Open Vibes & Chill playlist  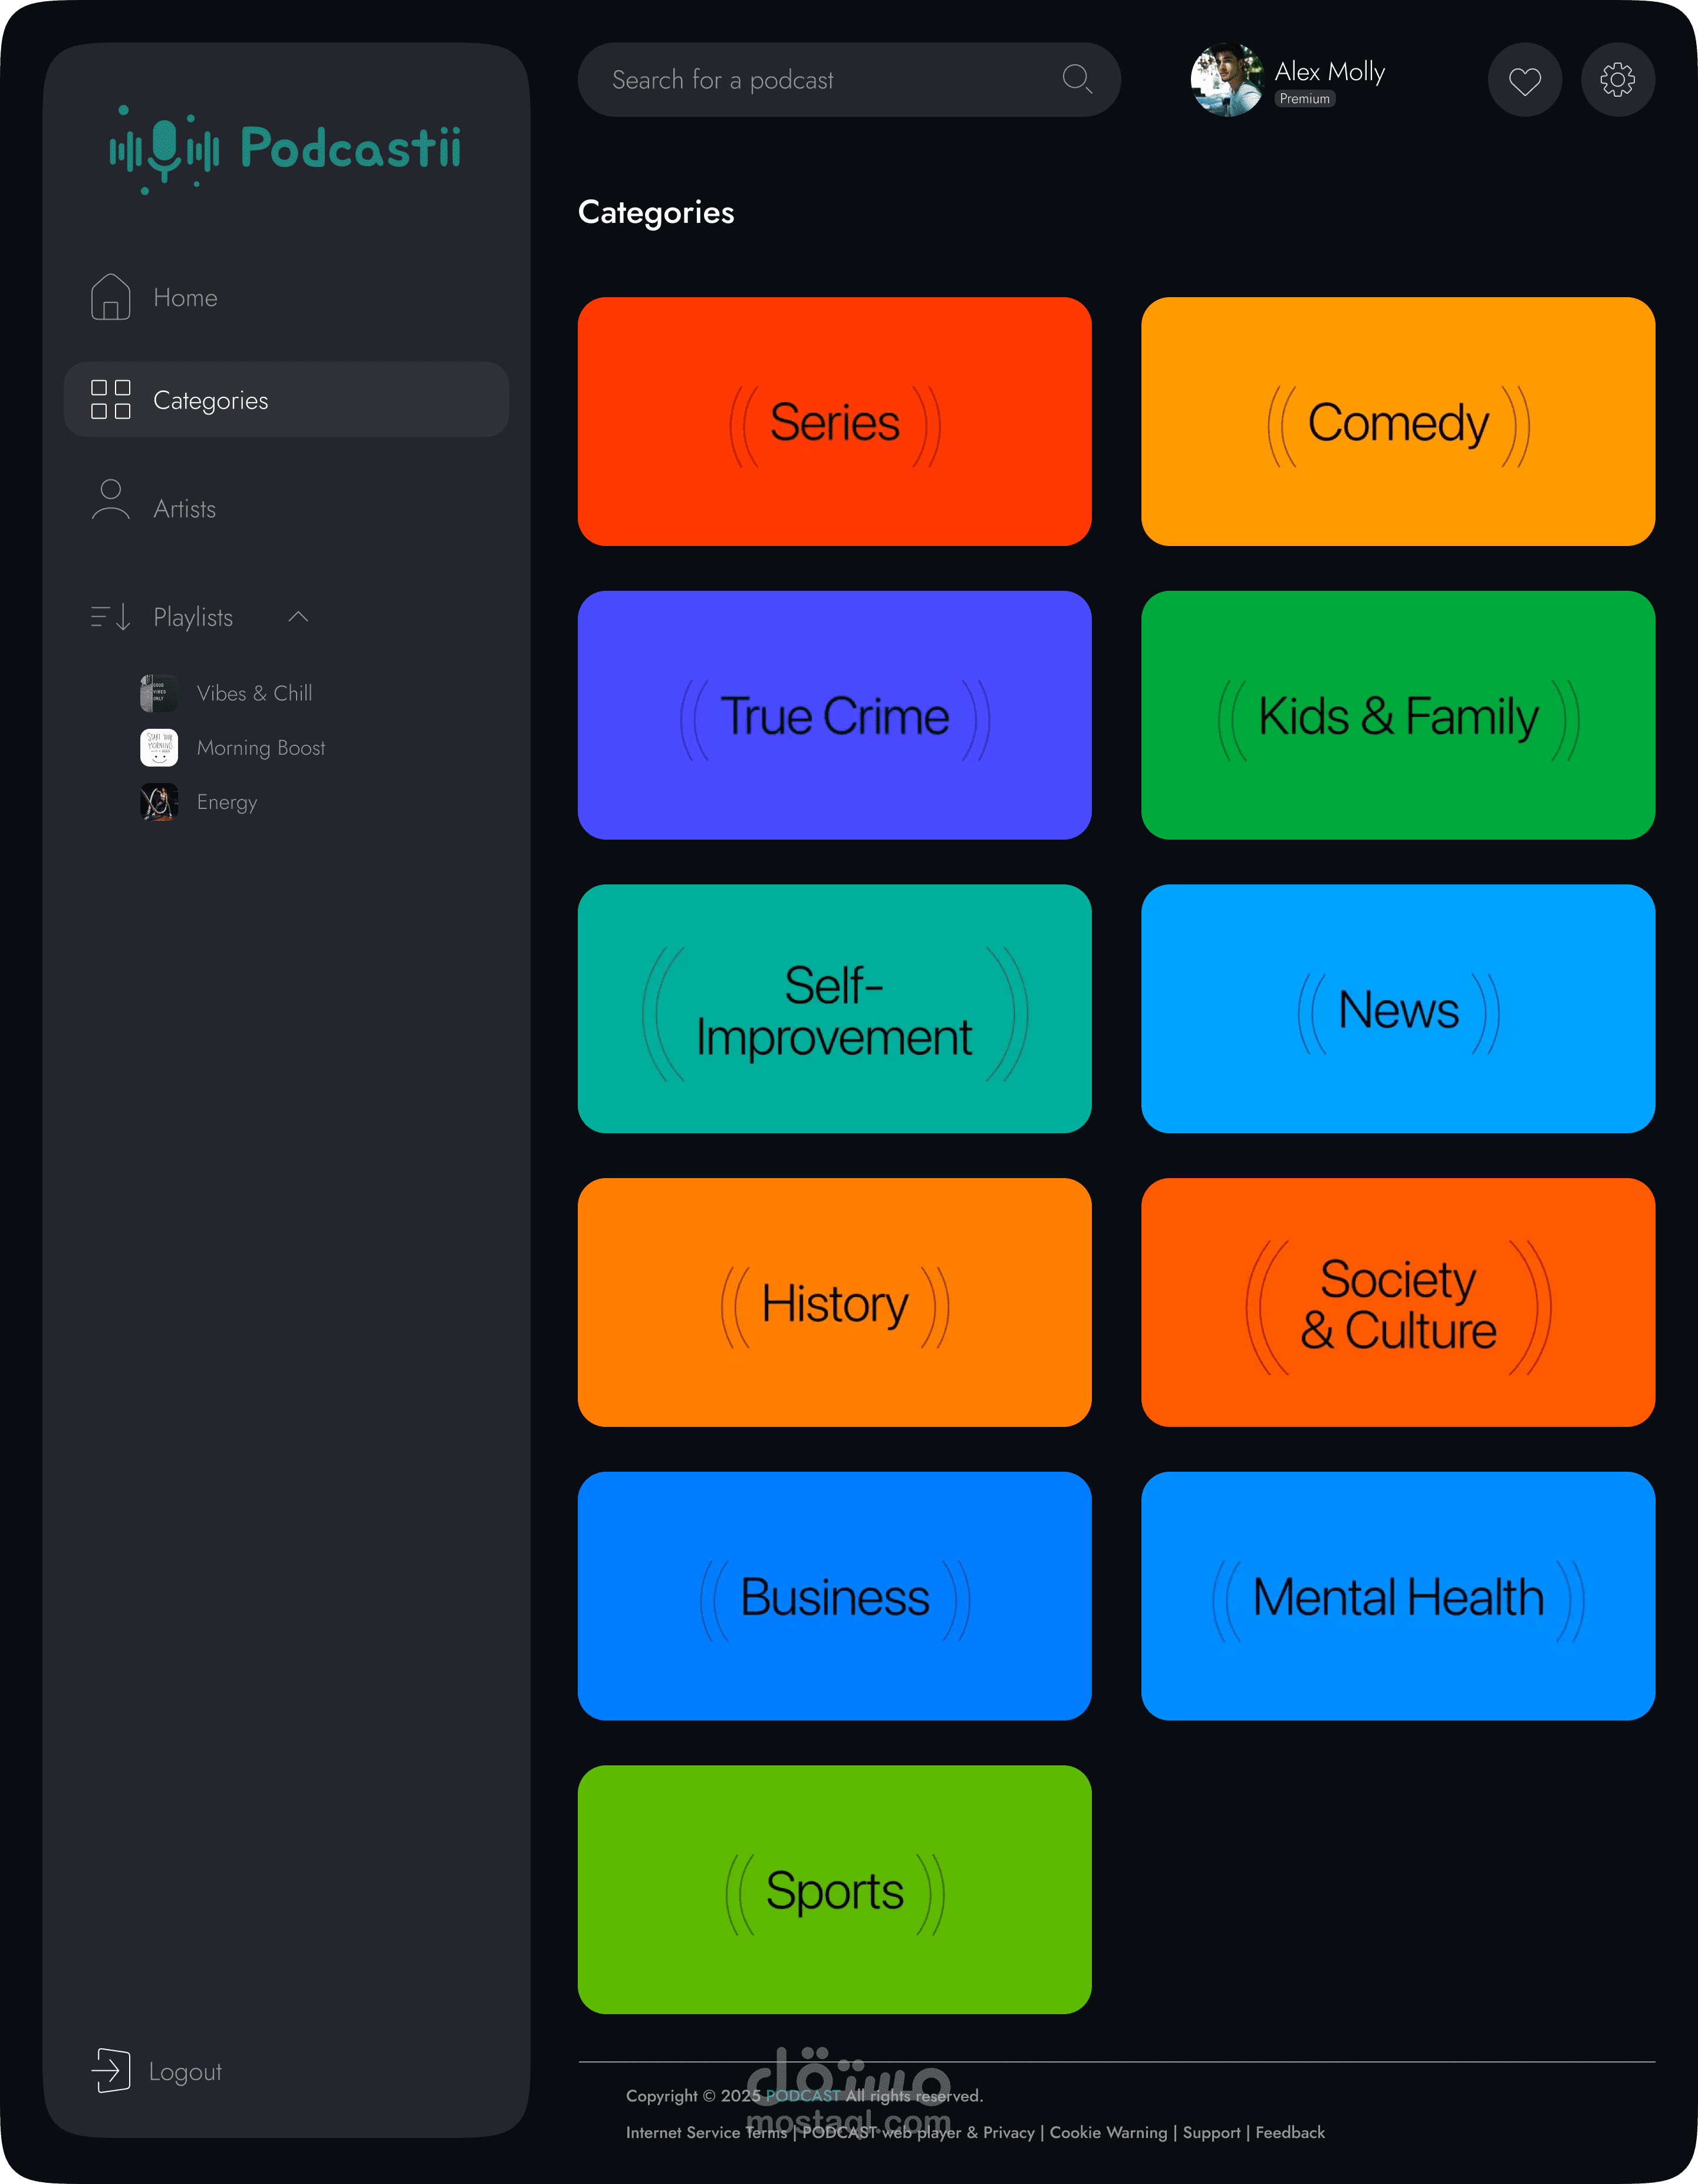point(254,693)
